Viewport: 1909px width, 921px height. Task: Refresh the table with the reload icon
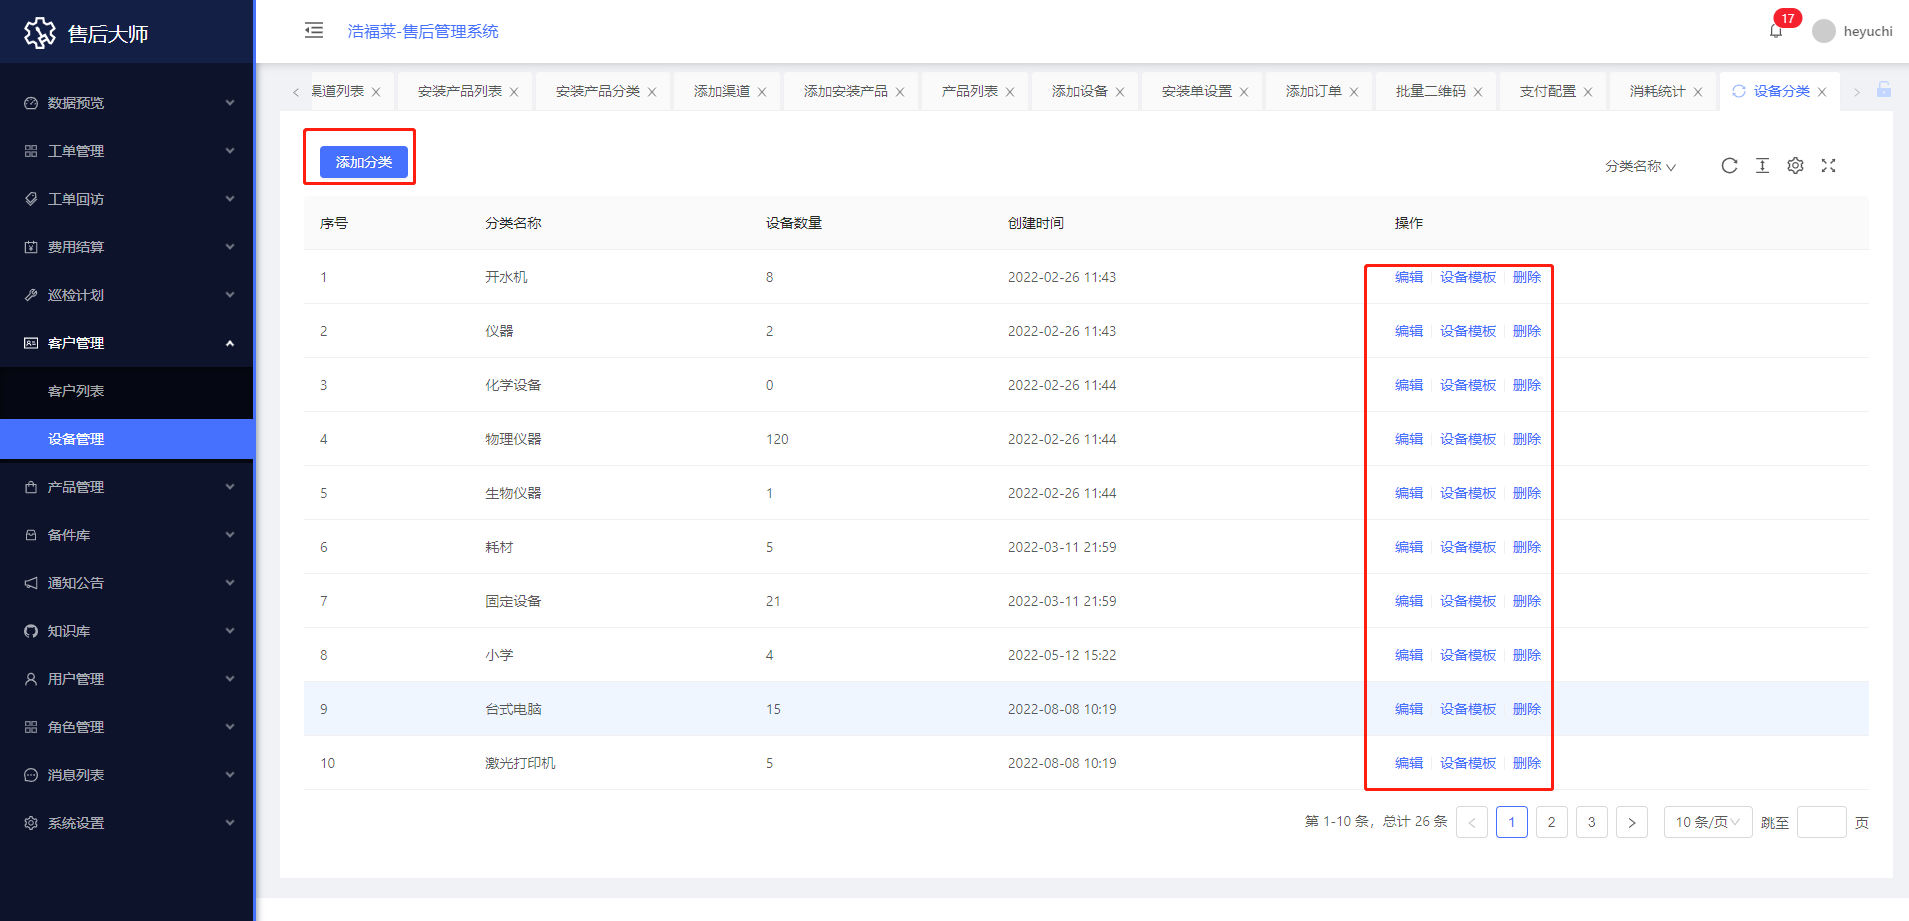[1729, 166]
